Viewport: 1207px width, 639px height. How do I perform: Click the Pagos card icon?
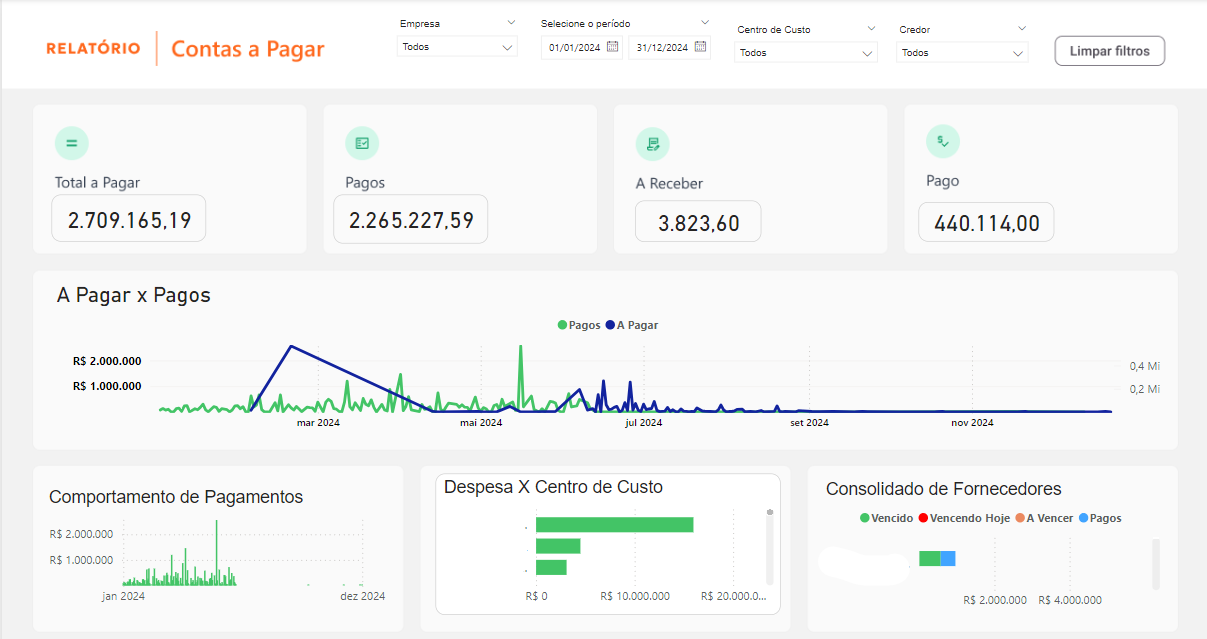click(x=362, y=143)
